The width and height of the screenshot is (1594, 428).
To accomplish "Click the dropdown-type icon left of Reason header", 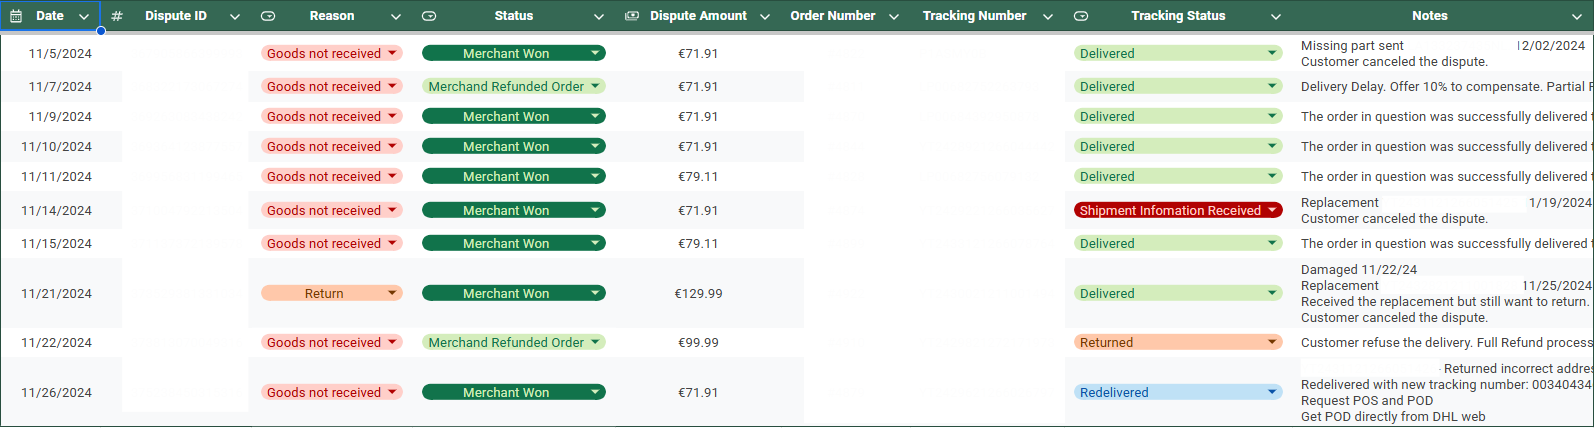I will point(268,16).
